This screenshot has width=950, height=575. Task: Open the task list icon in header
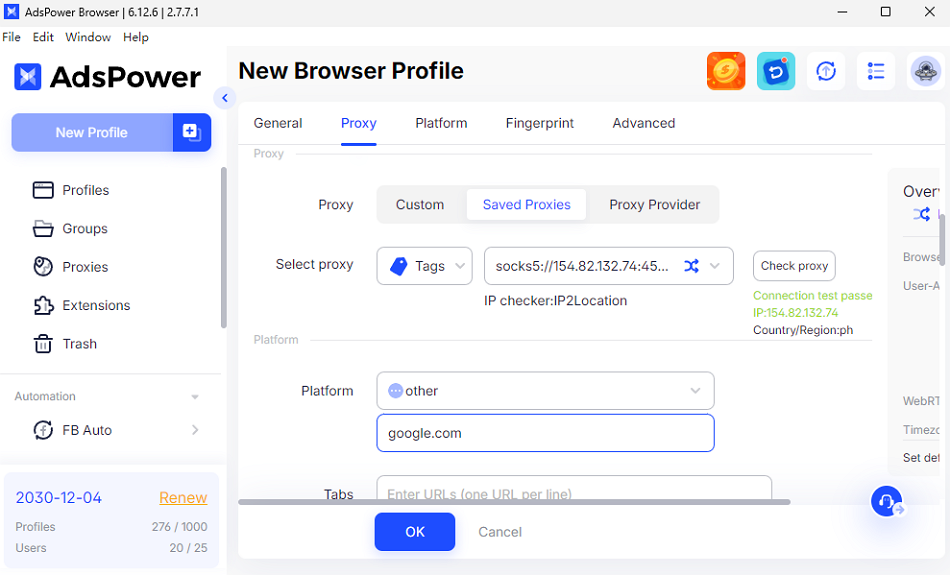pos(875,71)
